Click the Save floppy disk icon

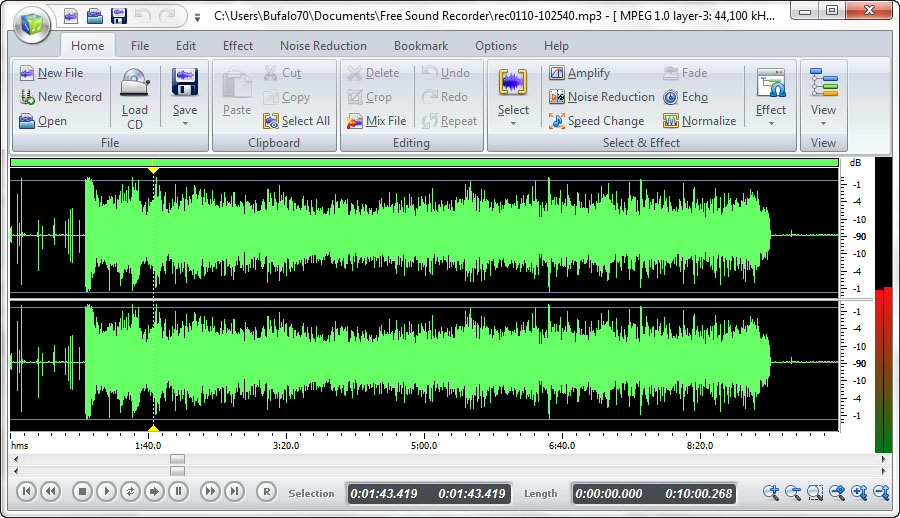point(185,82)
